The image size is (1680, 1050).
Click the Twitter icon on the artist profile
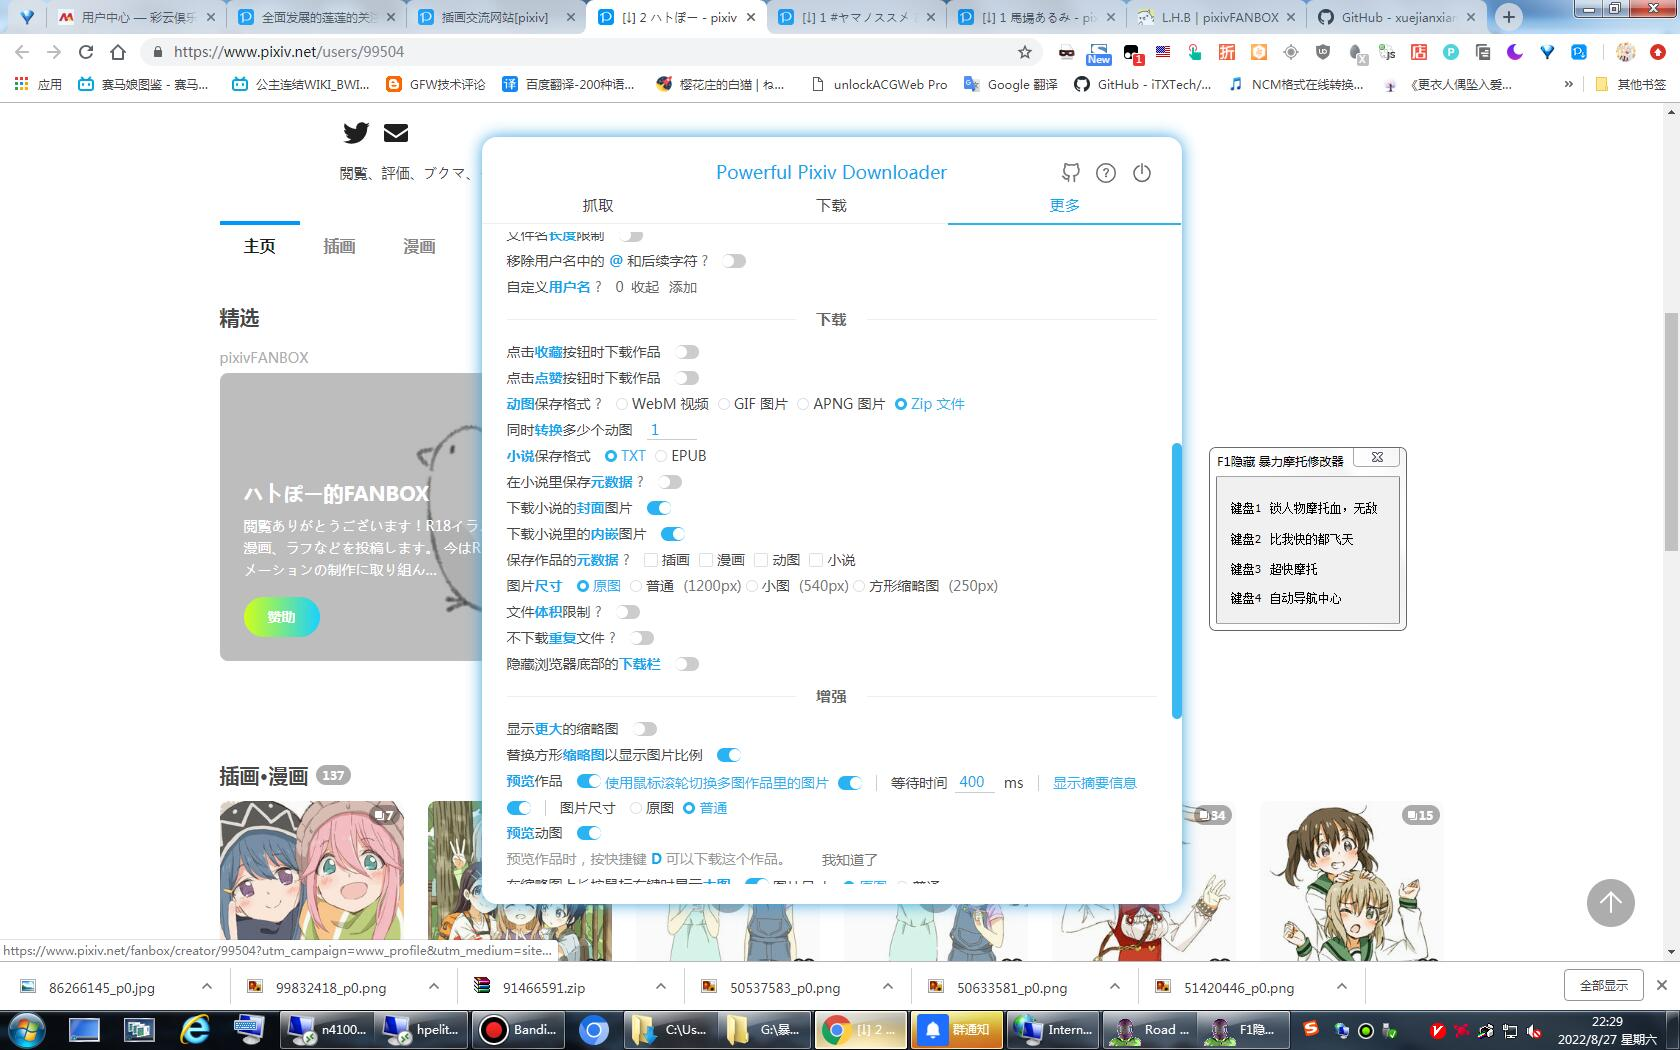(356, 133)
